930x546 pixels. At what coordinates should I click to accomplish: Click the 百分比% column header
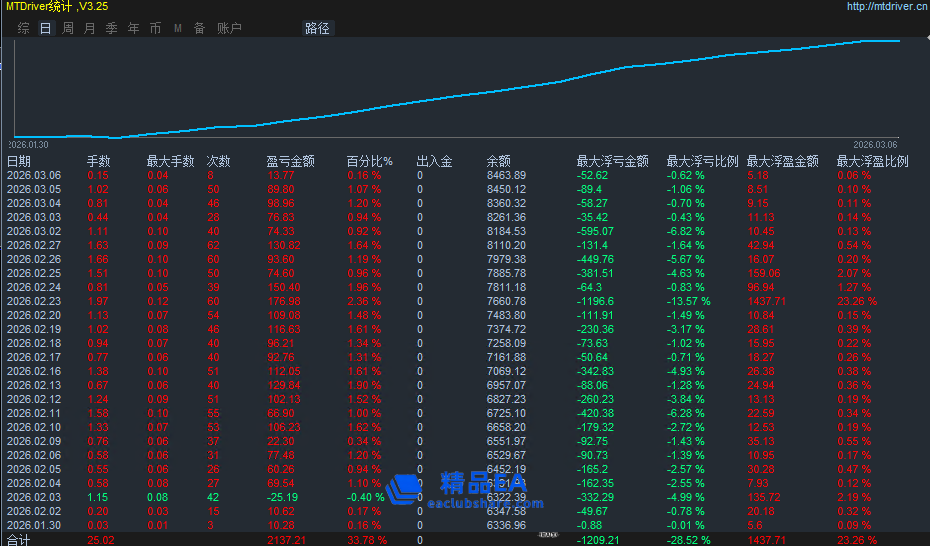(370, 161)
